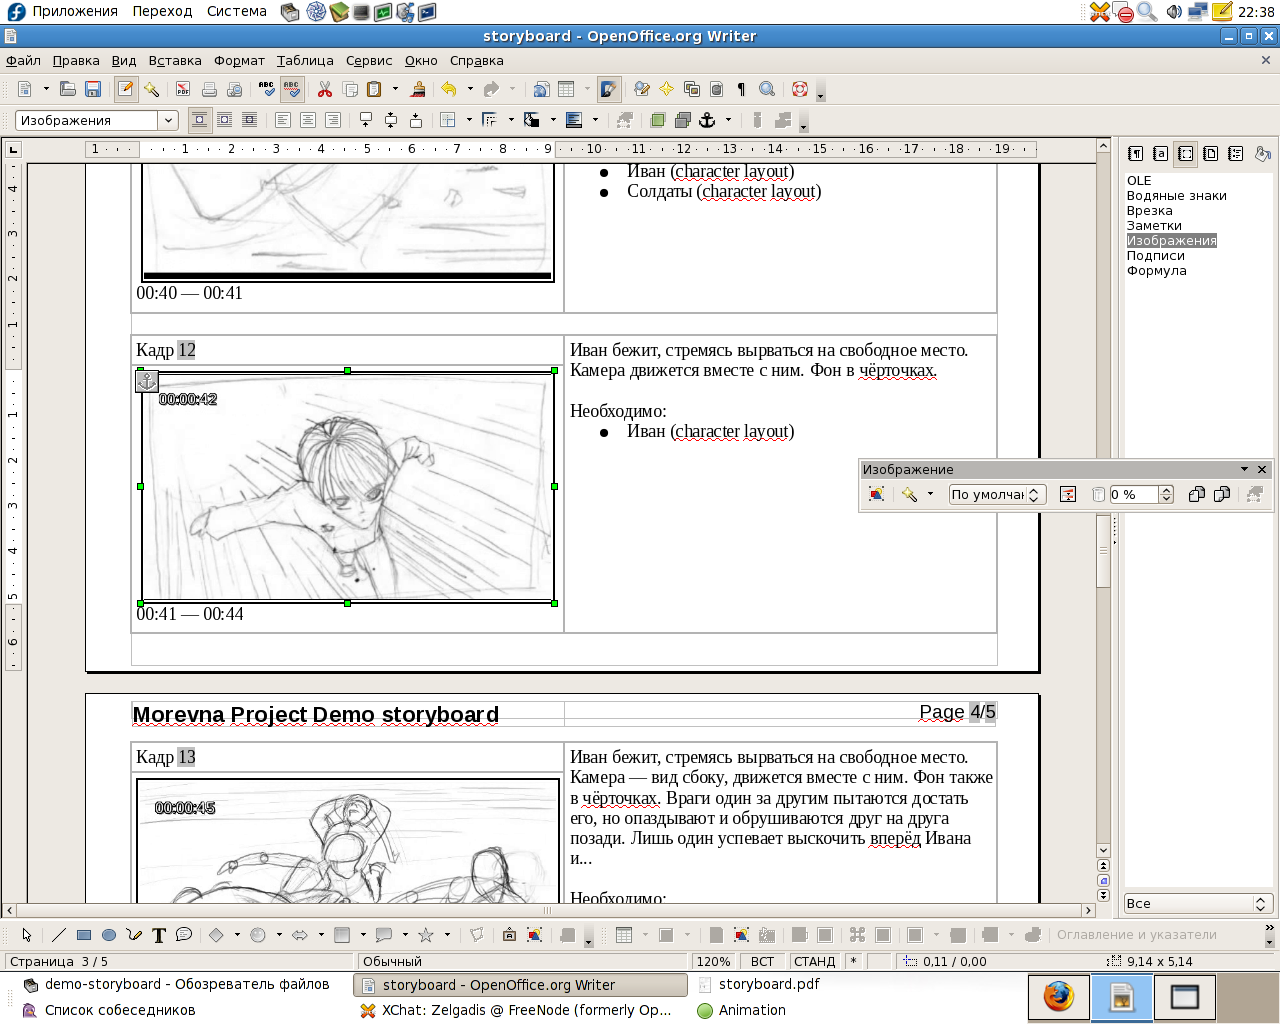
Task: Open Filter dropdown arrow in Изображение toolbar
Action: 930,494
